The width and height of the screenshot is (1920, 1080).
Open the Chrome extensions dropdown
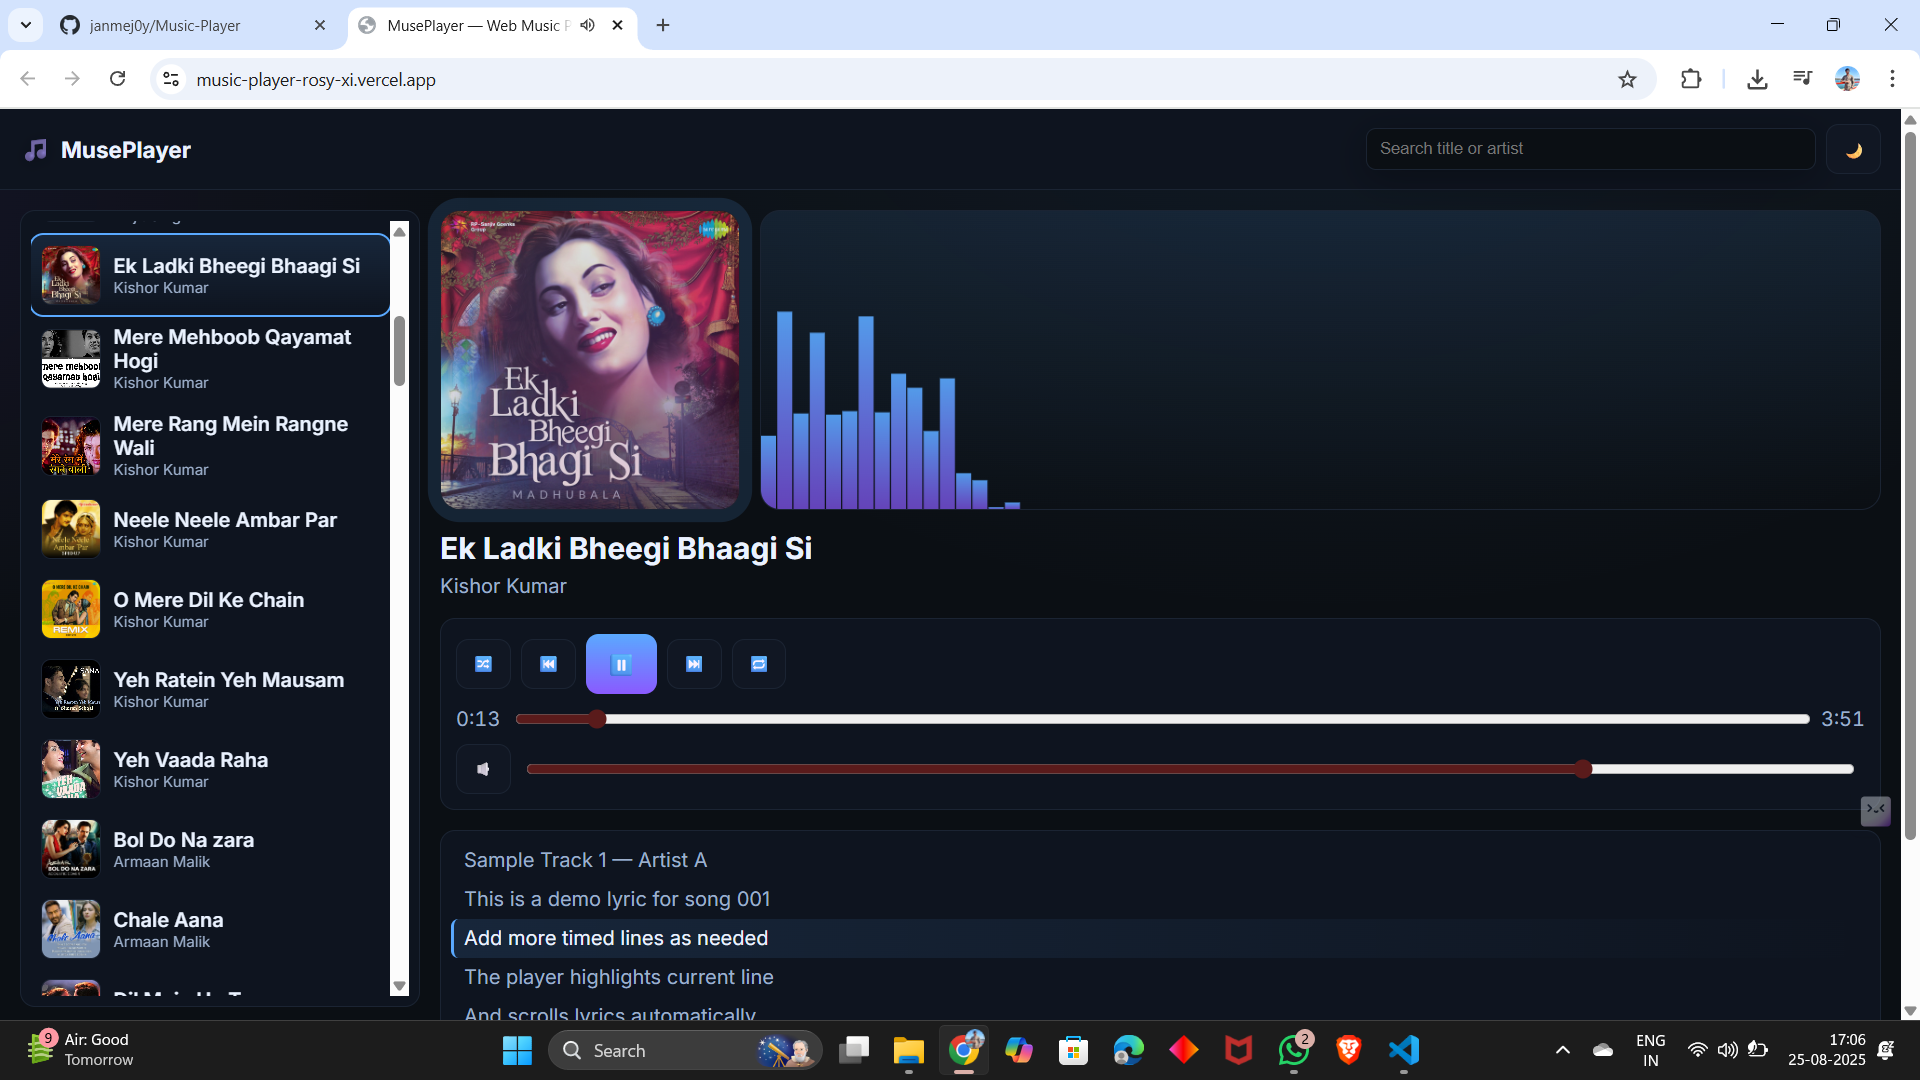[1691, 79]
